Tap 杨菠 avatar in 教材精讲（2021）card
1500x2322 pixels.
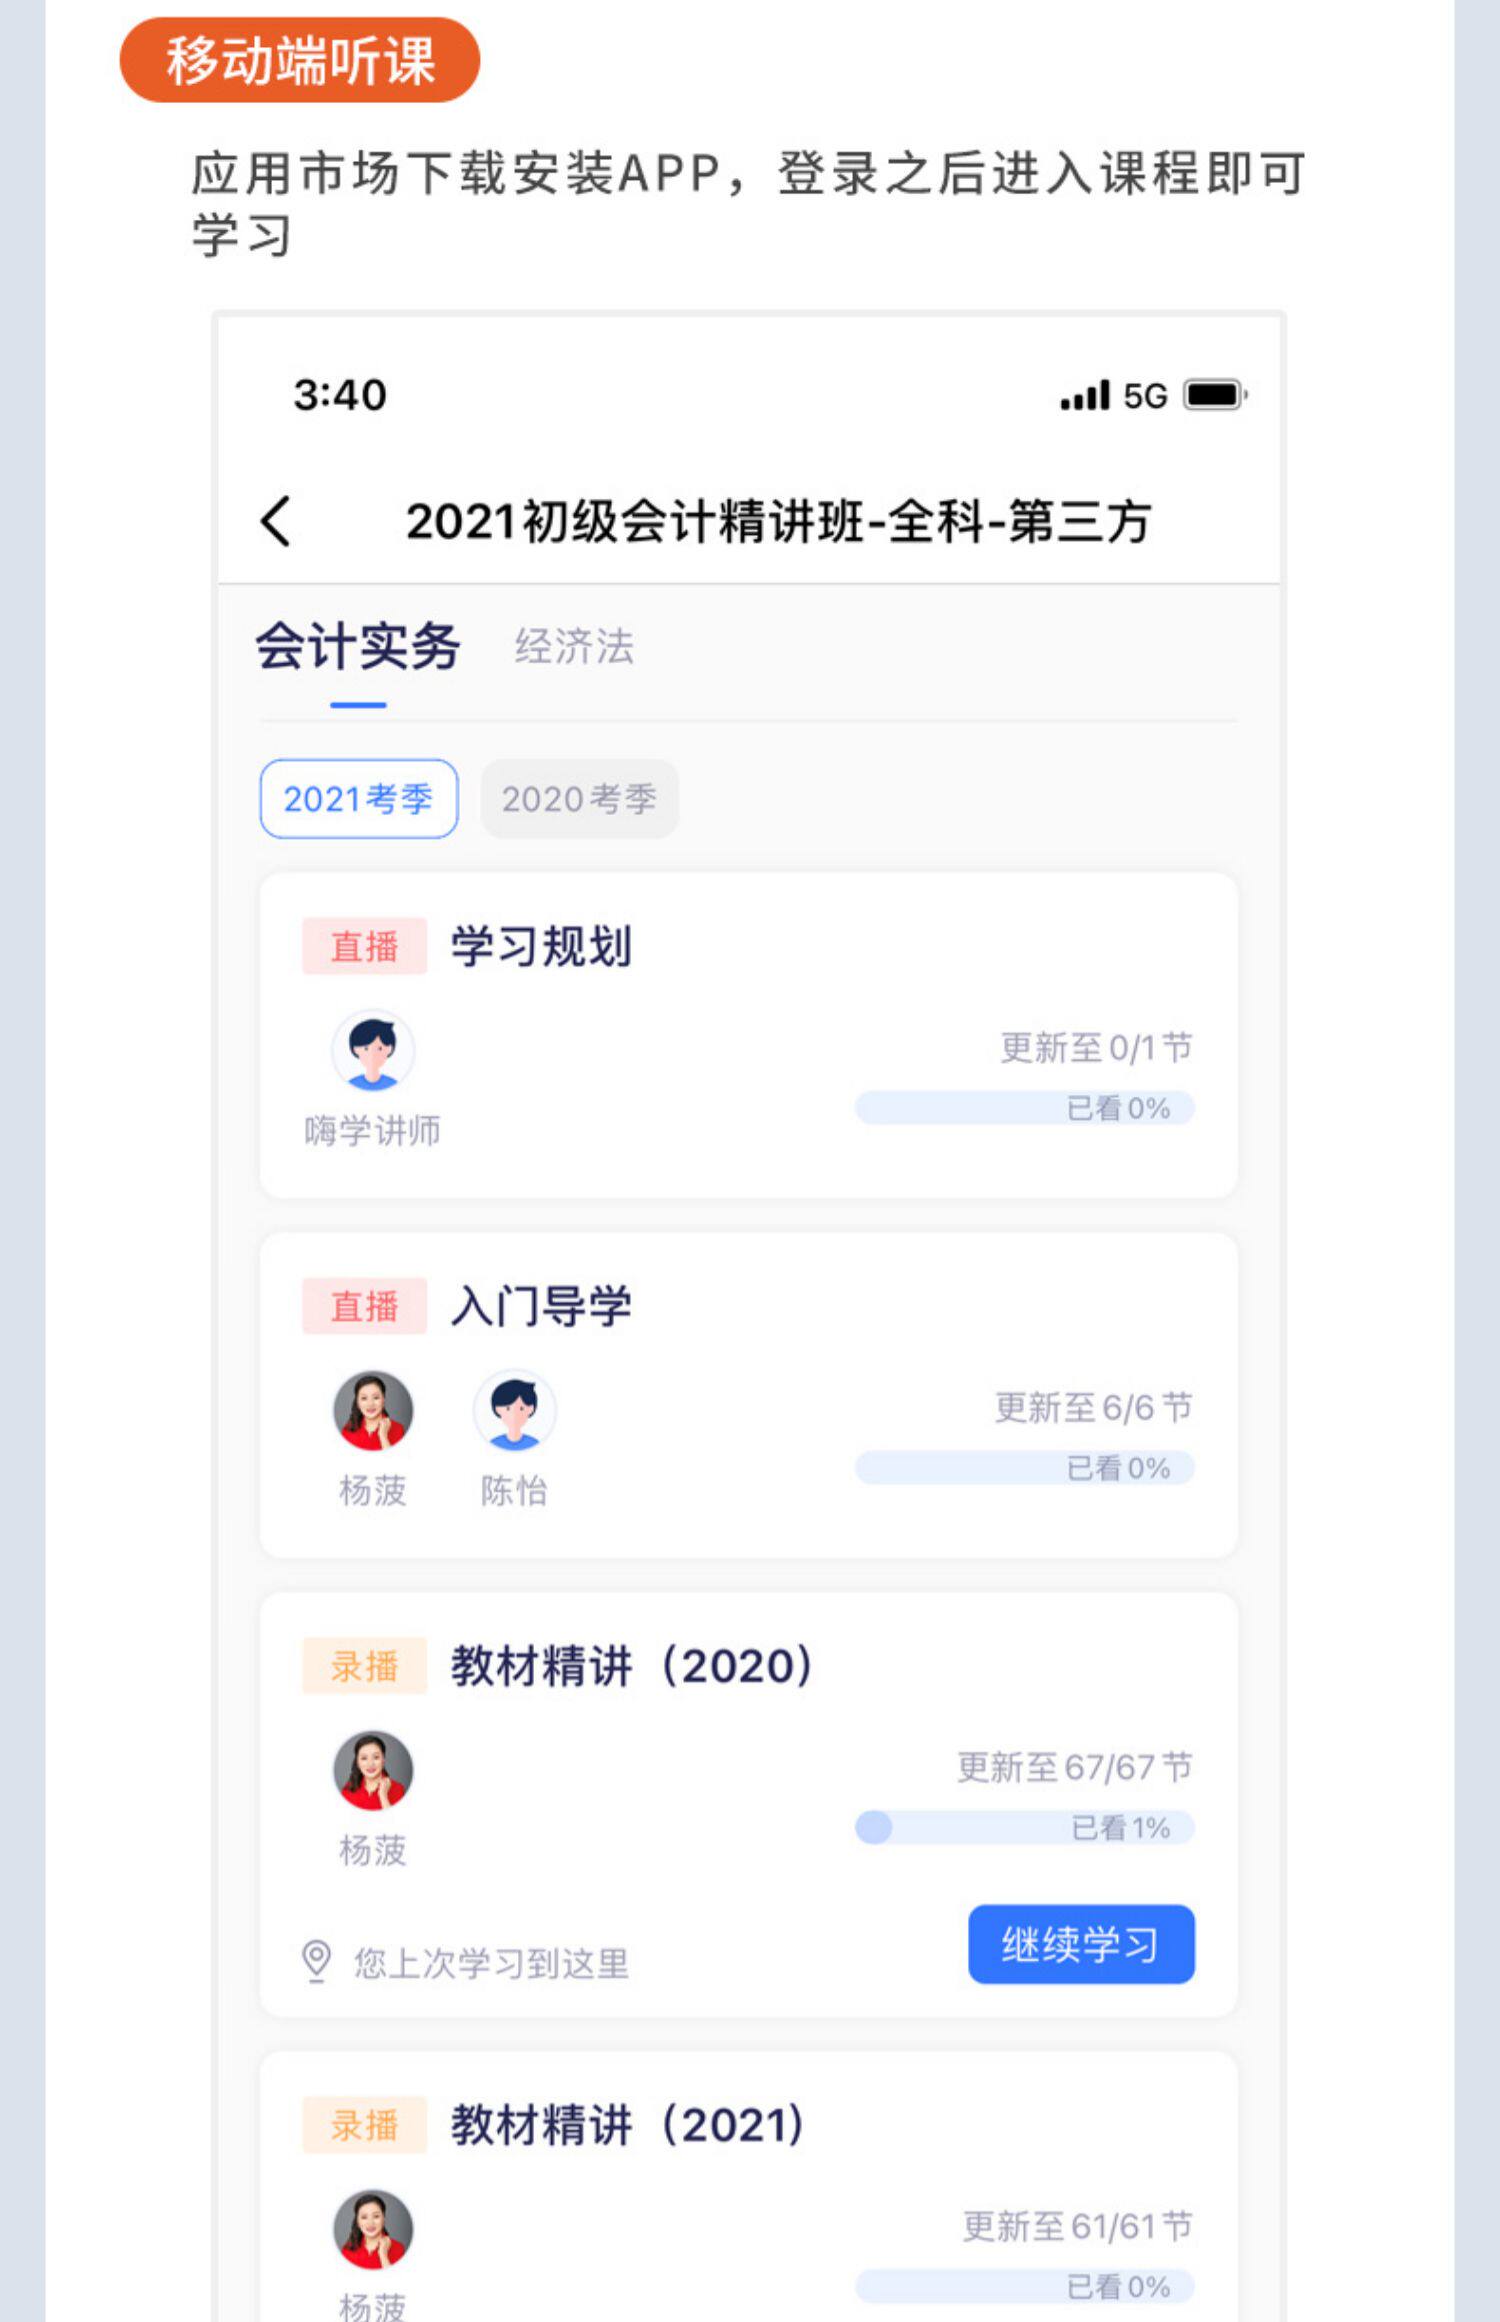[x=373, y=2229]
